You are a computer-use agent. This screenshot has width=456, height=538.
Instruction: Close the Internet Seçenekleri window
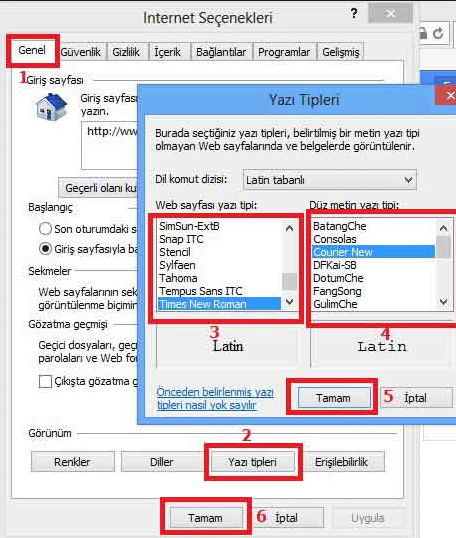click(390, 13)
